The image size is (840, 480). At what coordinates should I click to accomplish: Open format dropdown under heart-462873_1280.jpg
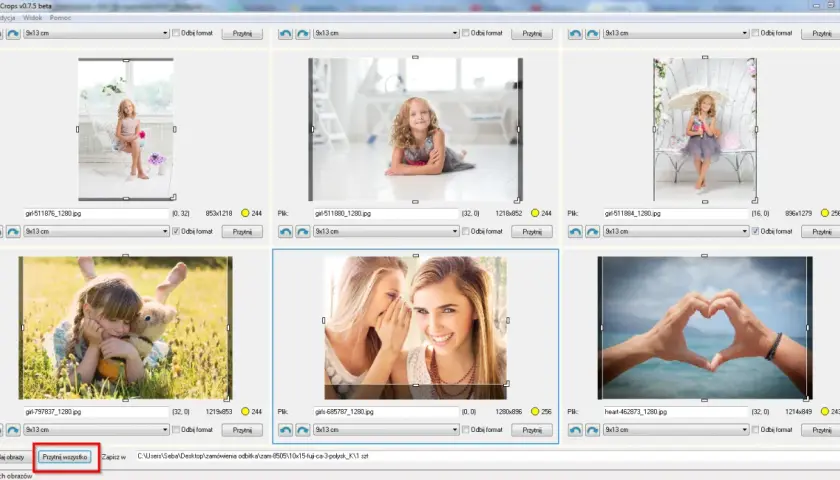[x=676, y=430]
